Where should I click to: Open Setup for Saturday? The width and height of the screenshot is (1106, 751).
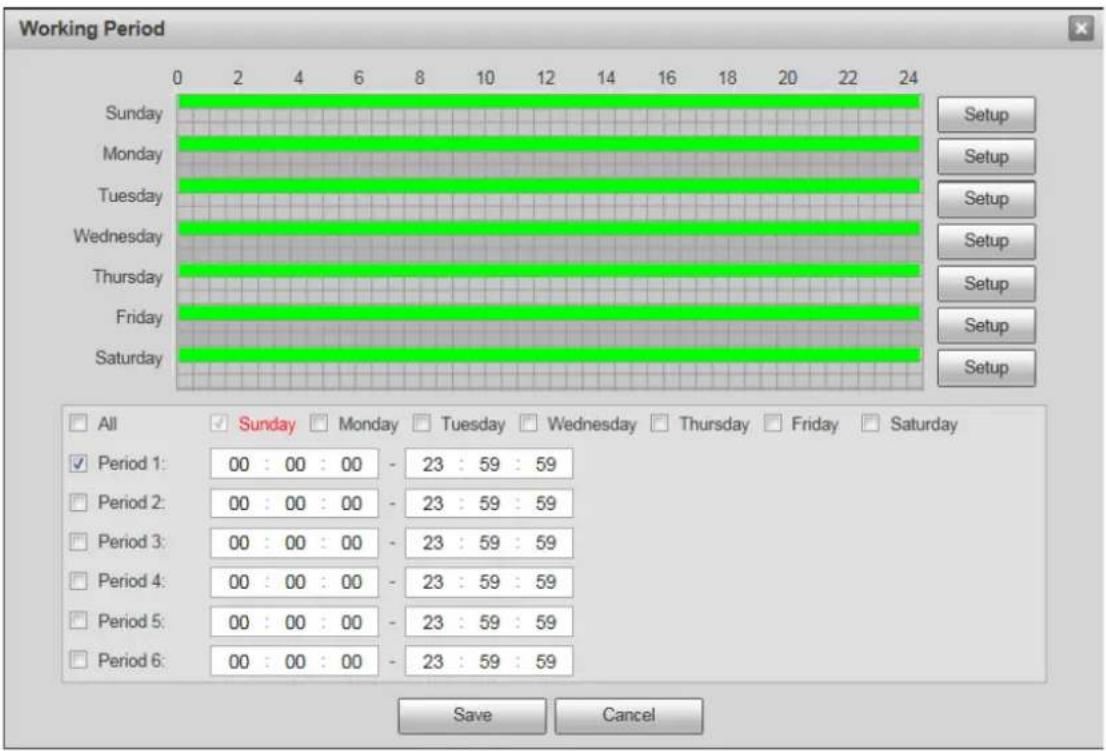tap(986, 368)
